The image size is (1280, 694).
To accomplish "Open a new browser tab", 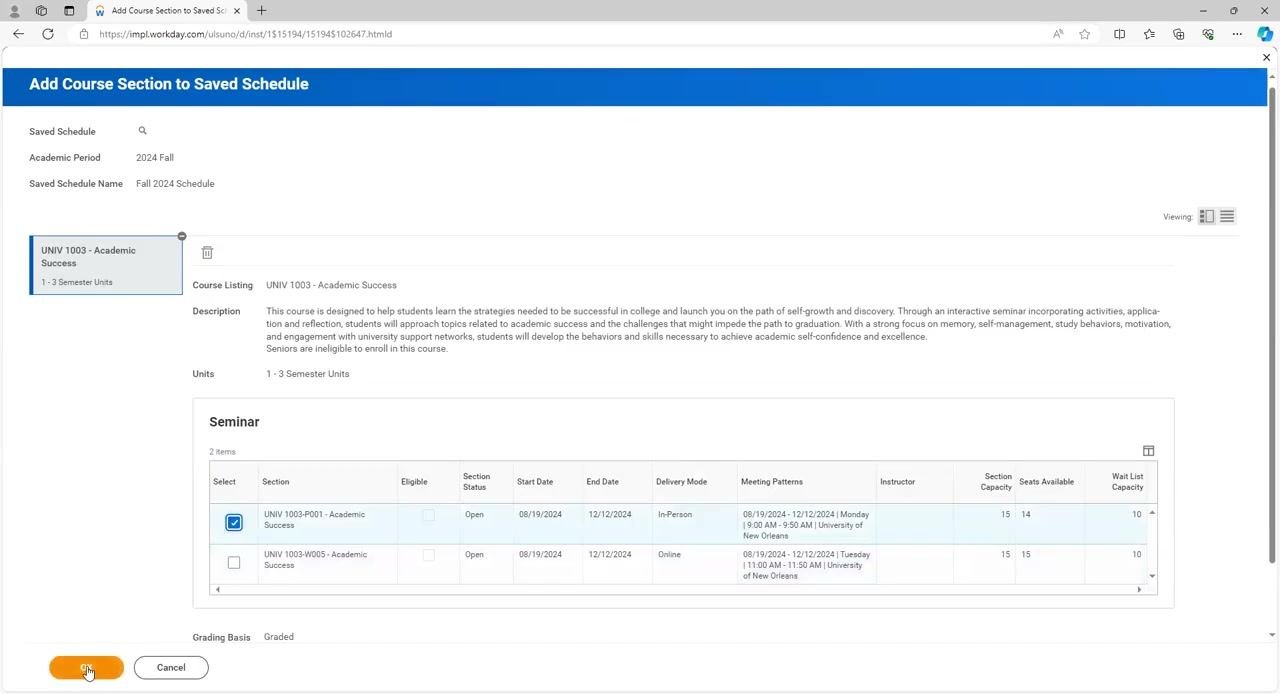I will [261, 11].
